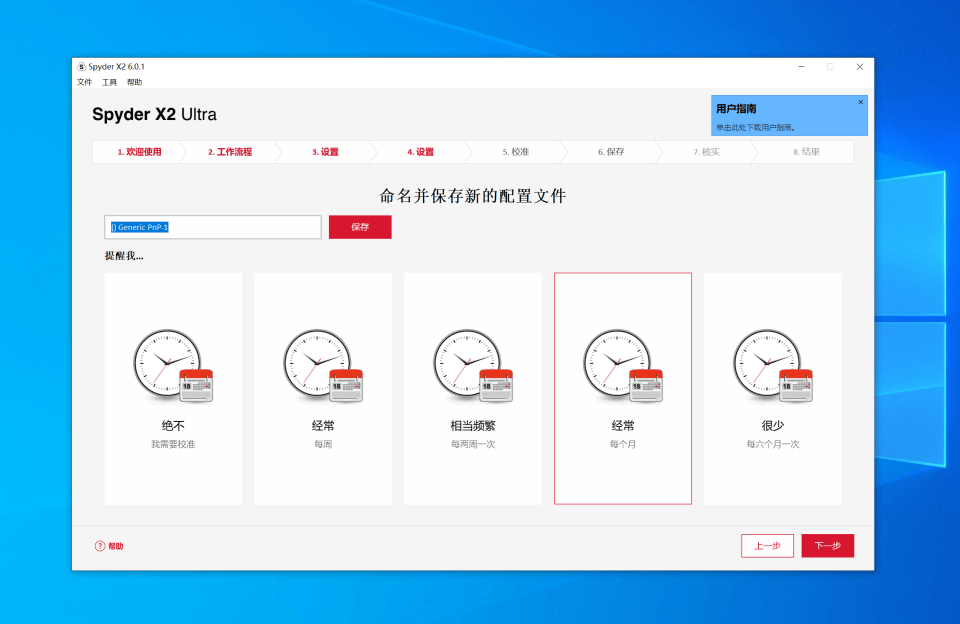
Task: Click the profile name input field
Action: [x=213, y=227]
